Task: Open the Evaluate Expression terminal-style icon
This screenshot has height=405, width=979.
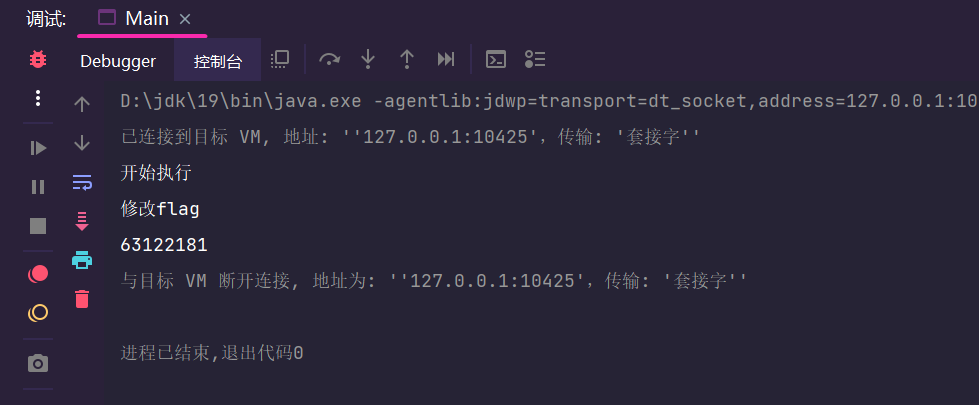Action: click(496, 59)
